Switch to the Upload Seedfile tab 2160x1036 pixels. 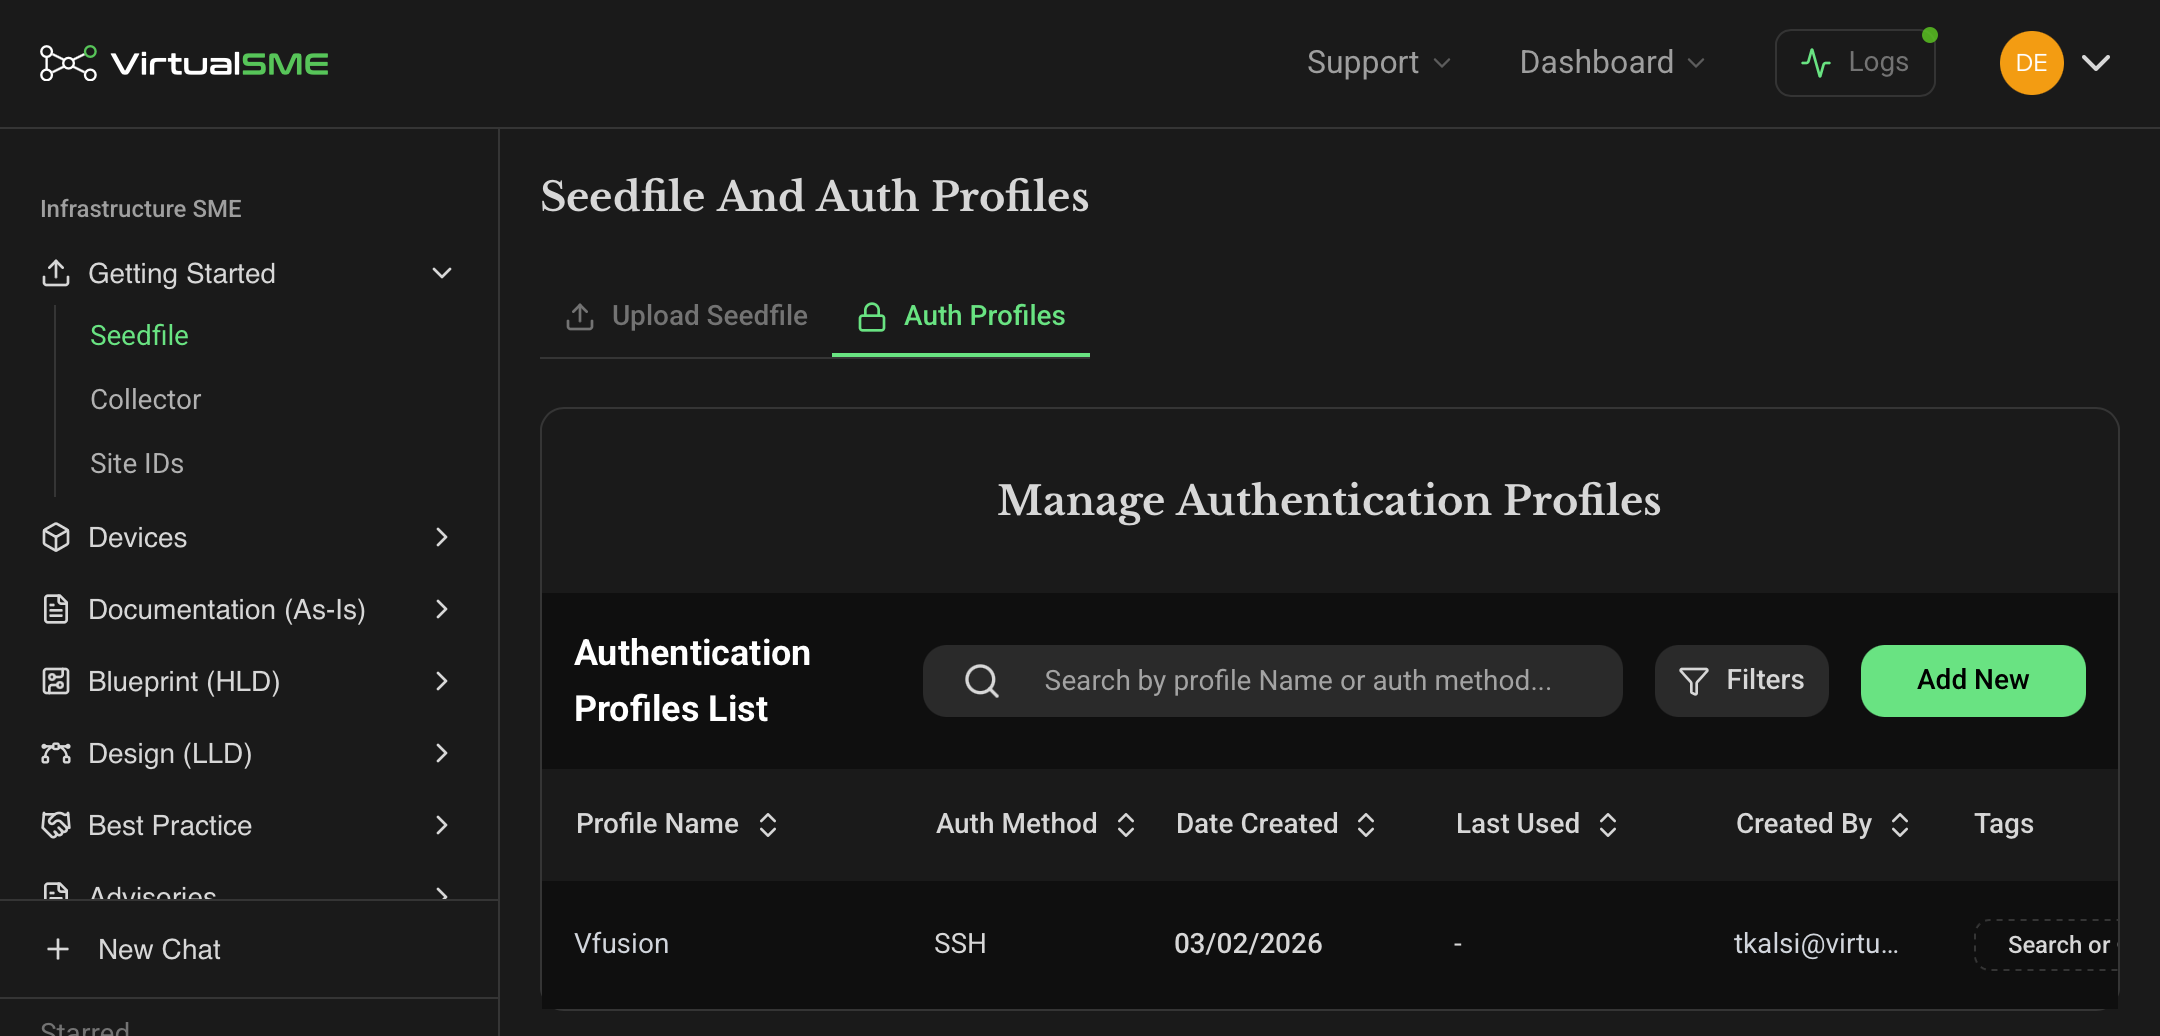pyautogui.click(x=688, y=316)
